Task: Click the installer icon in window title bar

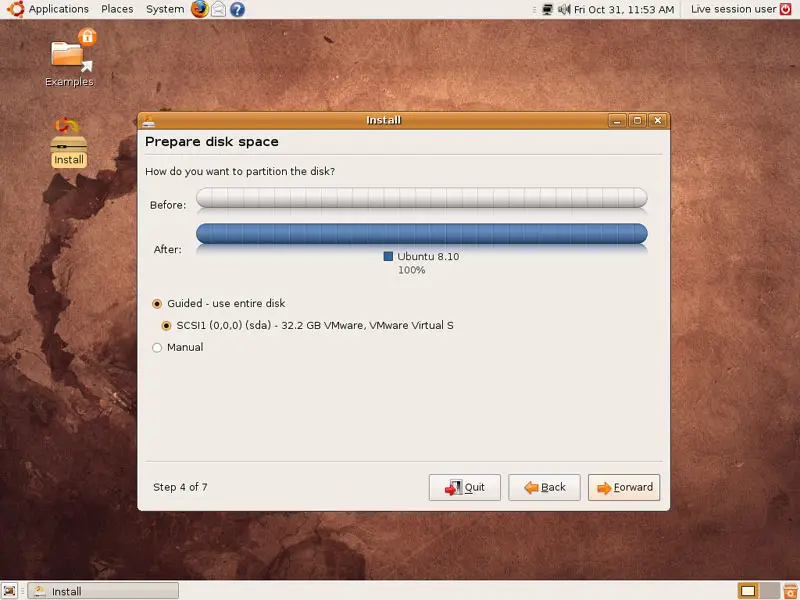Action: tap(148, 121)
